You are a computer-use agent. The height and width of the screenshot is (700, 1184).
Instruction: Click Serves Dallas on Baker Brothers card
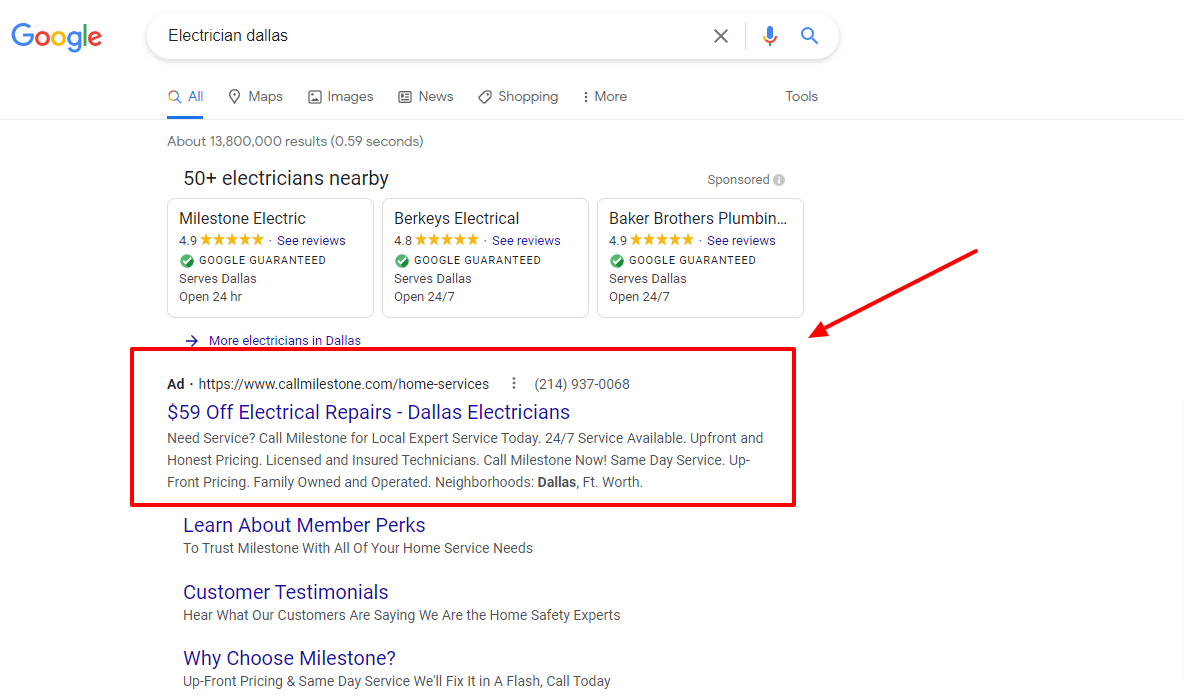(x=648, y=279)
